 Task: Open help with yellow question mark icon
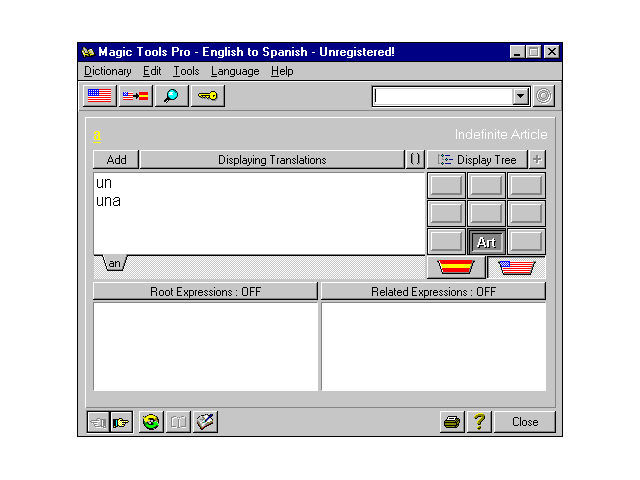coord(479,422)
